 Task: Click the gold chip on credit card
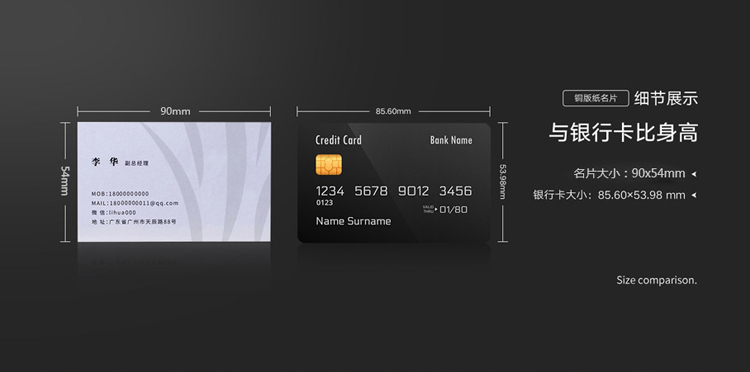pyautogui.click(x=329, y=164)
